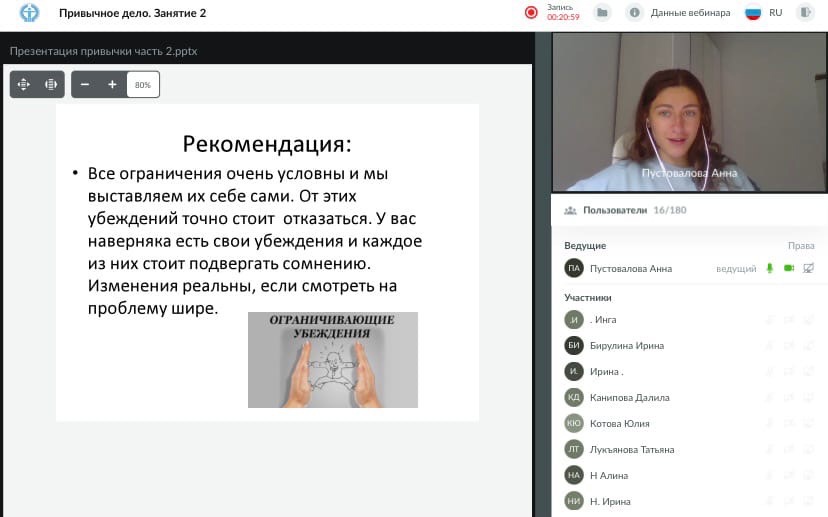Toggle camera icon for Пустовалова Анна
This screenshot has height=517, width=828.
pyautogui.click(x=789, y=268)
